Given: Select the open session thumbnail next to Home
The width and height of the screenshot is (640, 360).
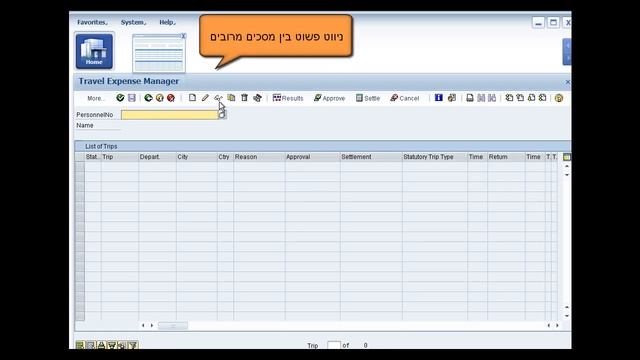Looking at the screenshot, I should coord(159,53).
